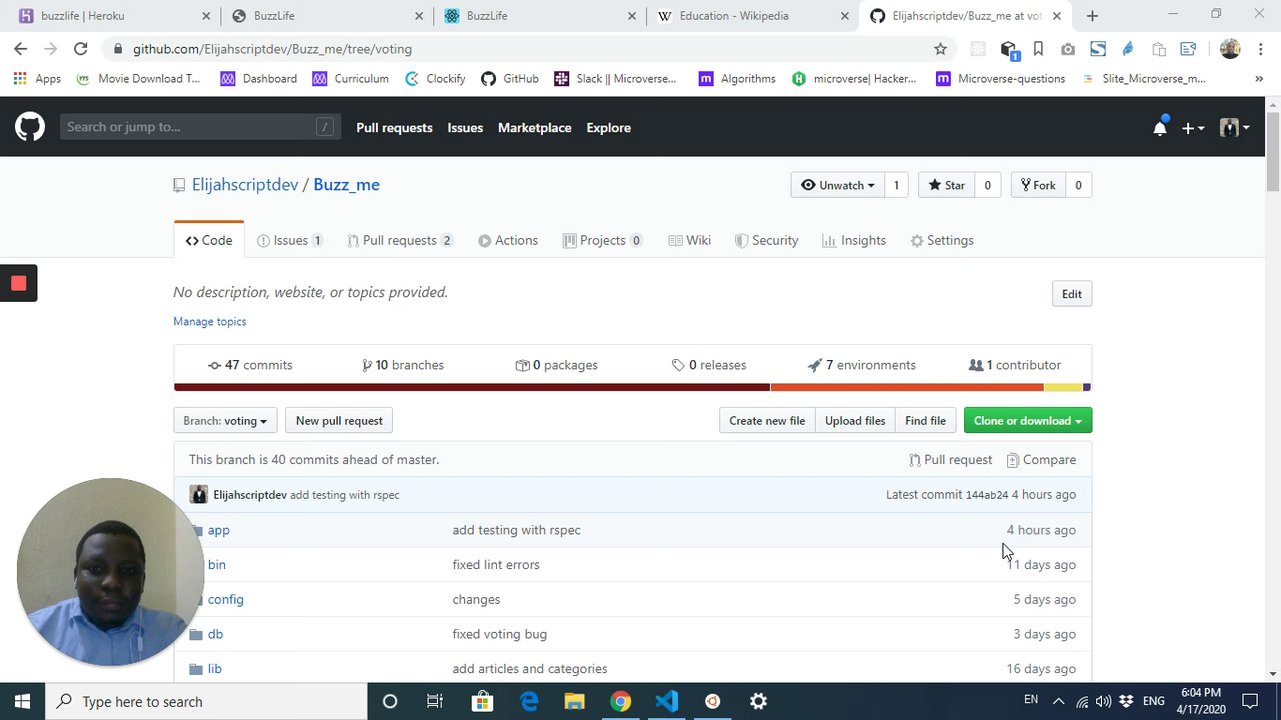This screenshot has height=720, width=1281.
Task: Open the Insights tab
Action: click(854, 240)
